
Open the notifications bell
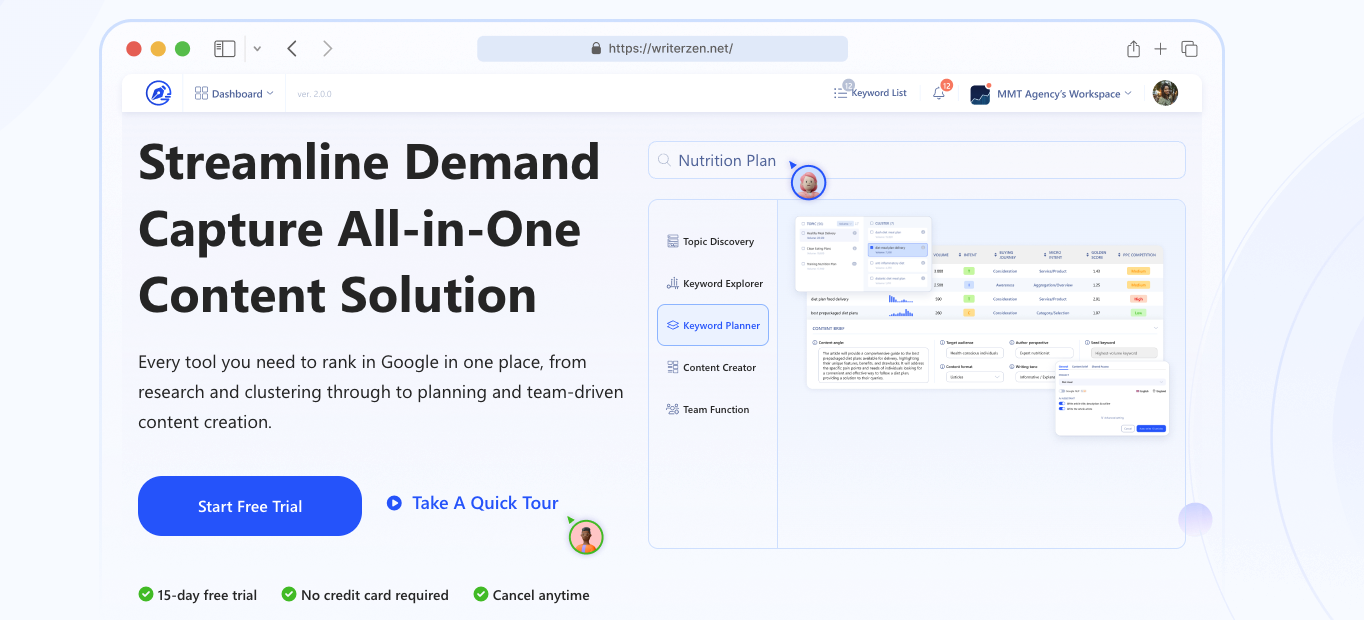click(x=938, y=93)
